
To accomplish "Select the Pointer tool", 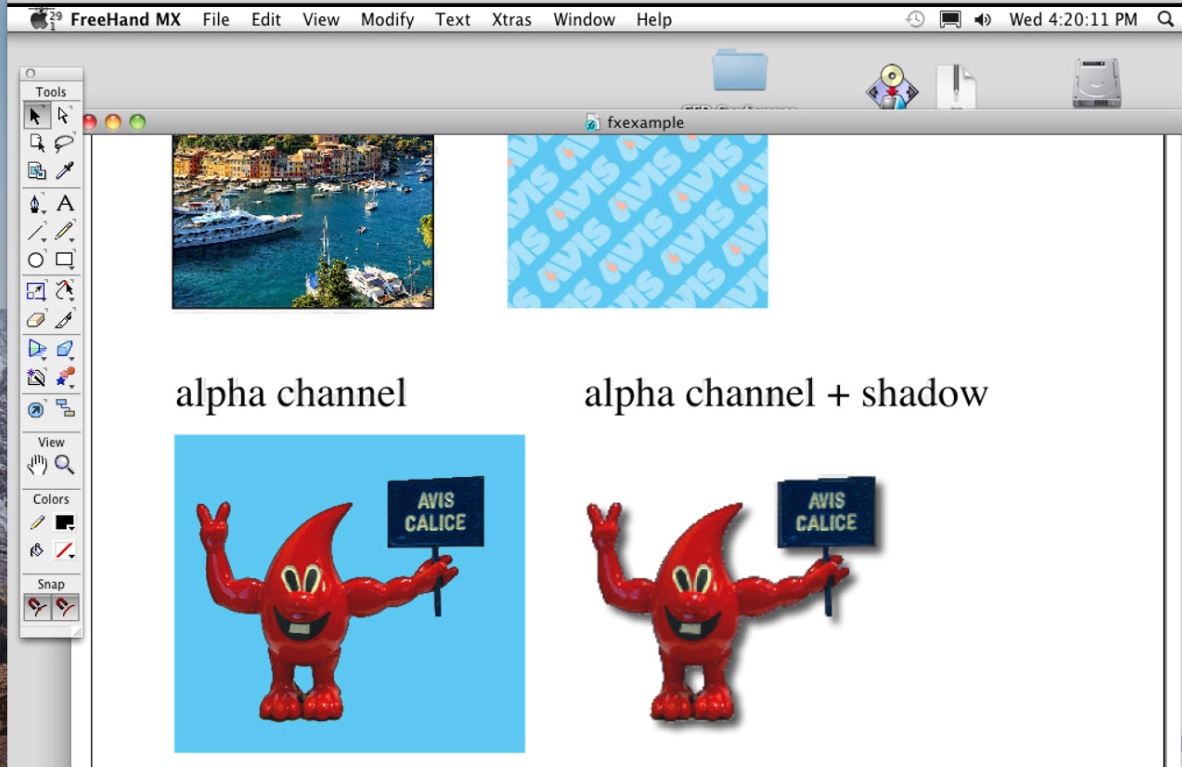I will click(x=35, y=115).
